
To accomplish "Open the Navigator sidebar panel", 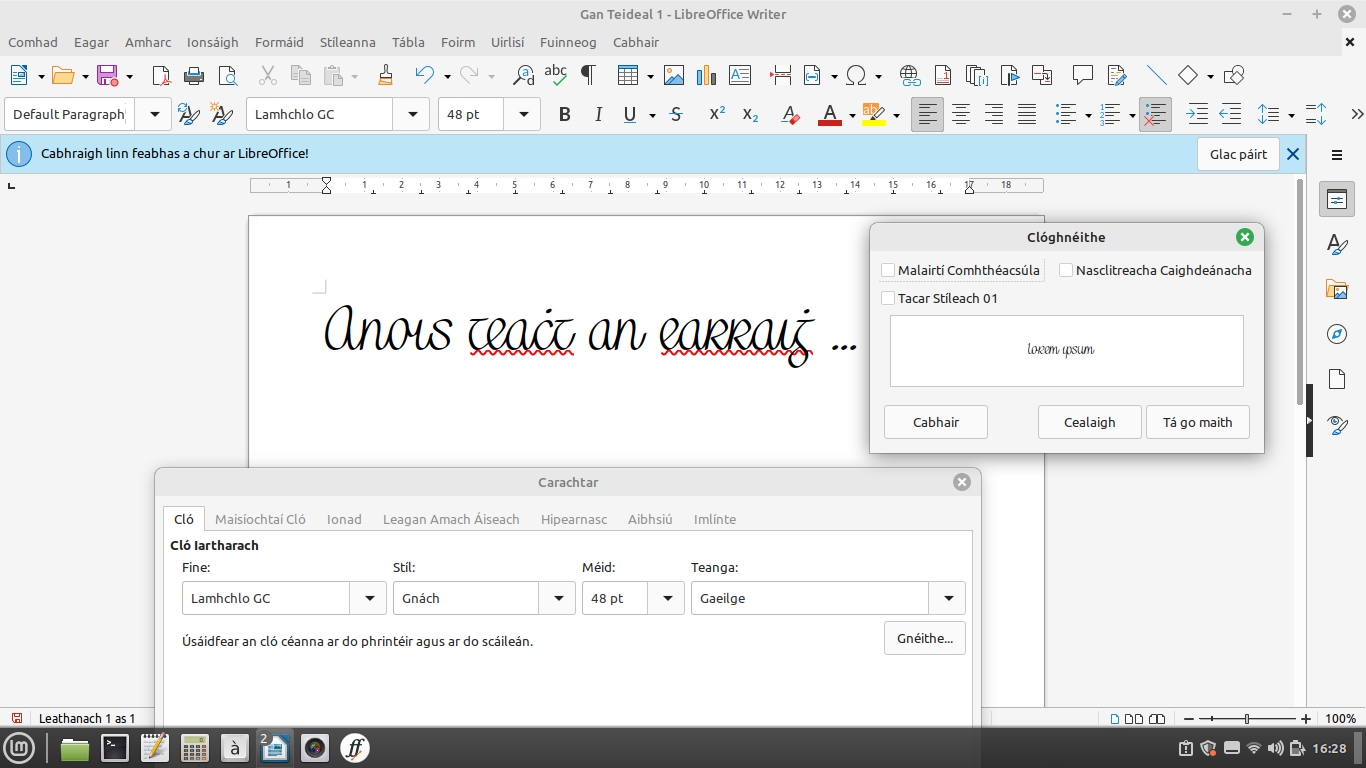I will (x=1336, y=334).
